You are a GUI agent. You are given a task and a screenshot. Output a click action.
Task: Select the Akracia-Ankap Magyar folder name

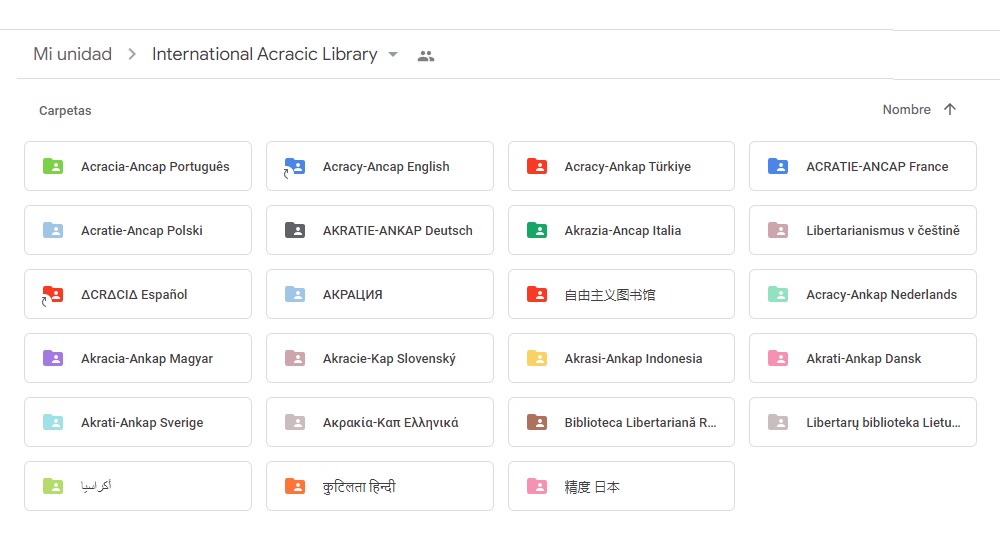pos(147,358)
